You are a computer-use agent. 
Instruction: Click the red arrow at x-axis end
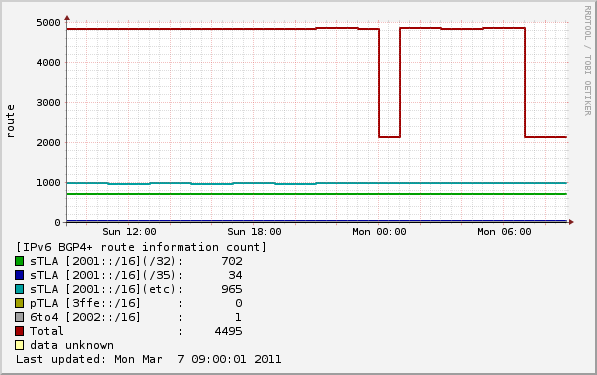[x=571, y=222]
